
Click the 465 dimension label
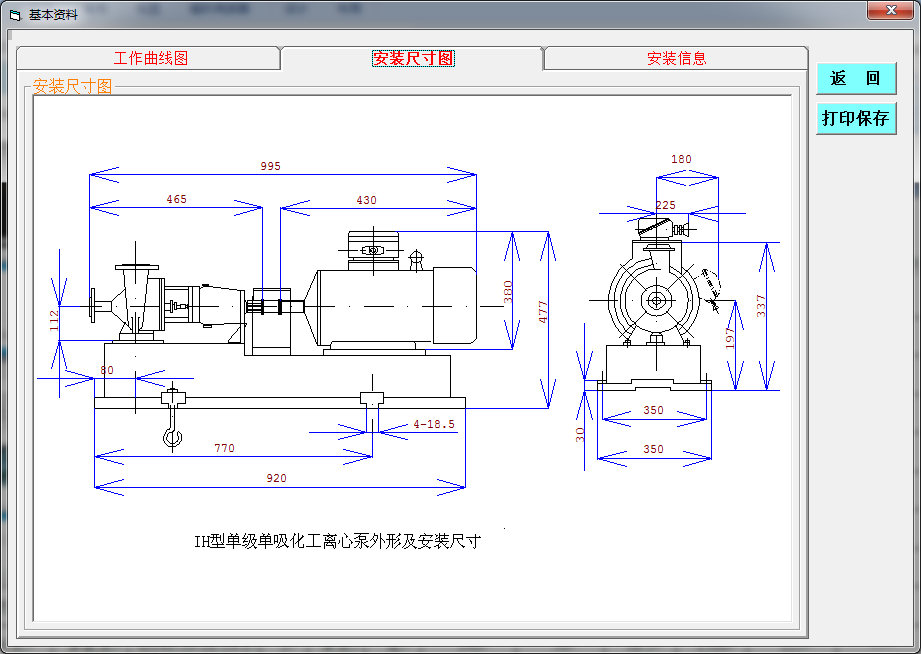(176, 199)
